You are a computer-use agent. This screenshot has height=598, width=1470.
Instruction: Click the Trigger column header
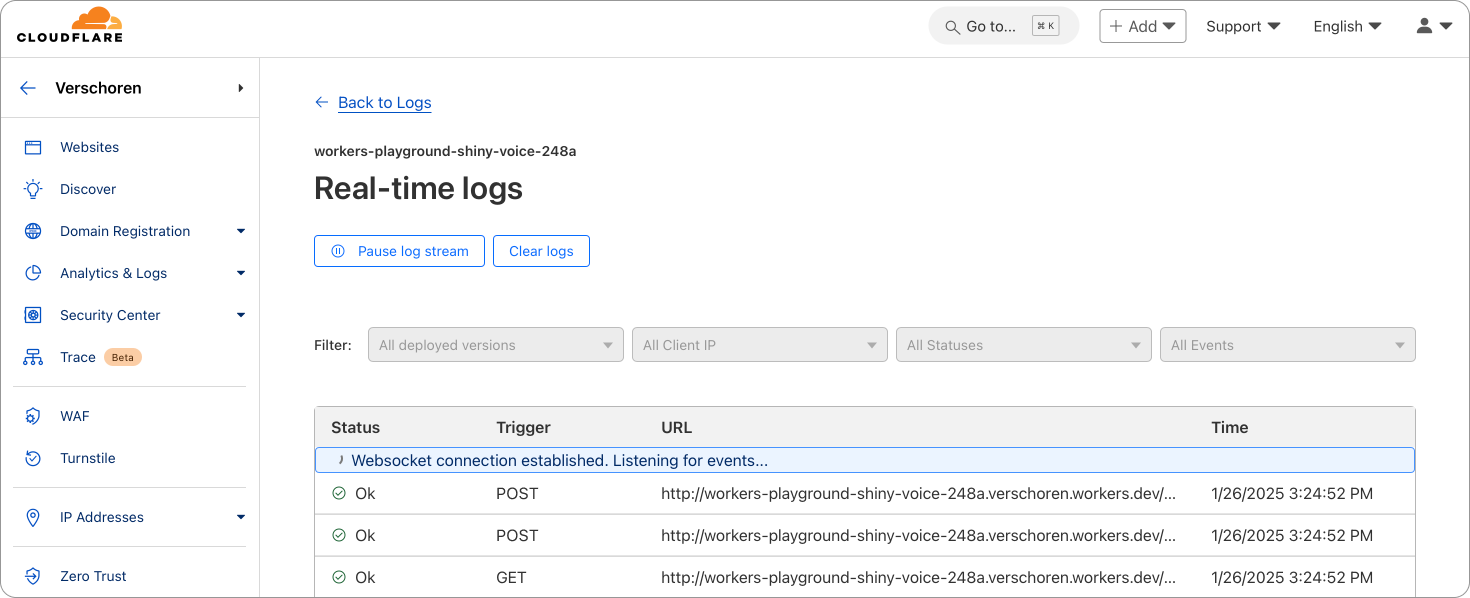523,427
